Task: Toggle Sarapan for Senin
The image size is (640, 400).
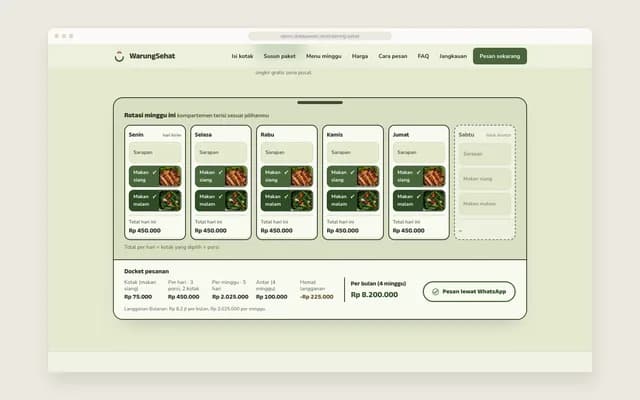Action: pos(155,152)
